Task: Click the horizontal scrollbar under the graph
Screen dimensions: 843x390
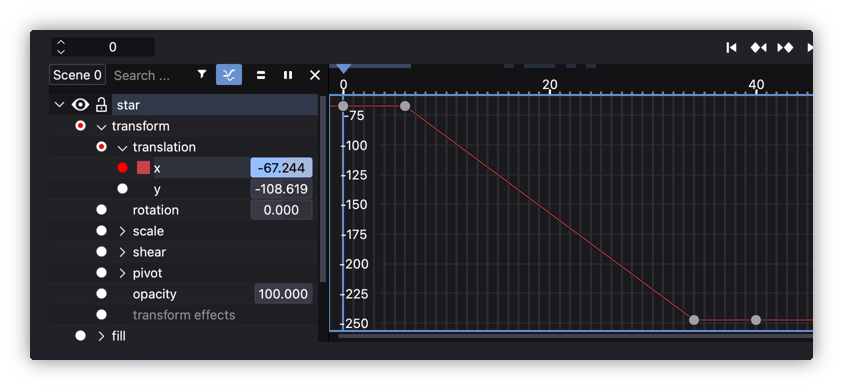Action: pos(575,337)
